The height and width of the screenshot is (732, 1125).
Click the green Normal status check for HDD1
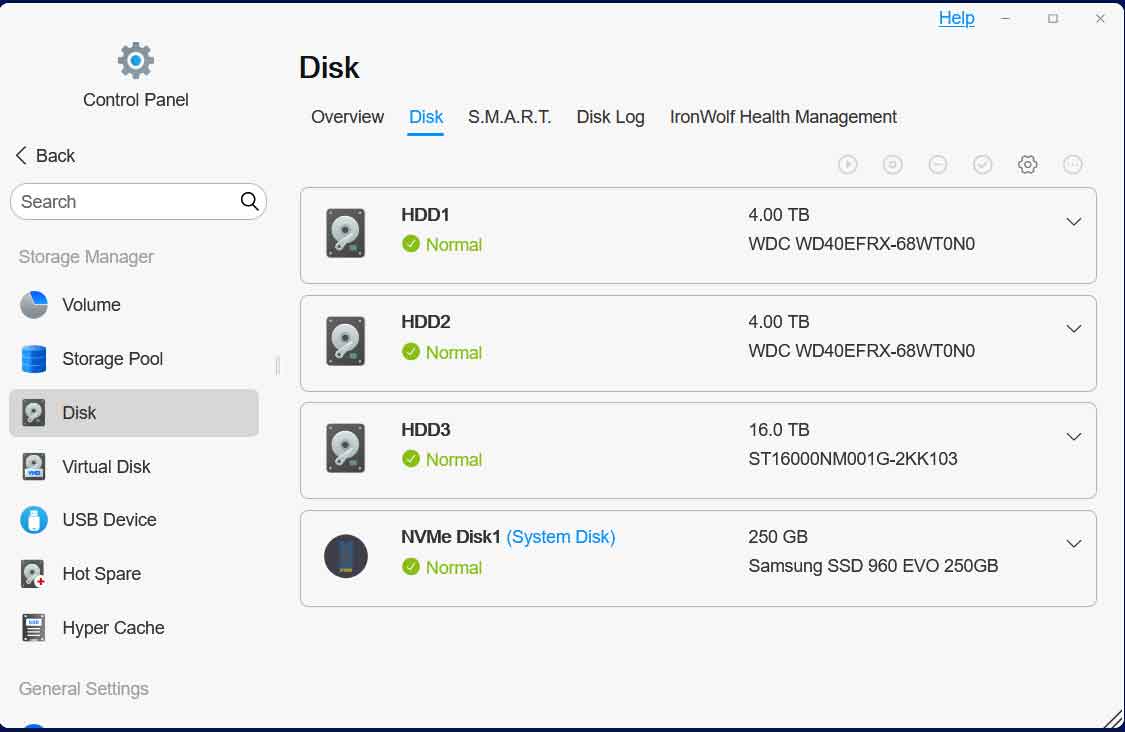tap(410, 244)
